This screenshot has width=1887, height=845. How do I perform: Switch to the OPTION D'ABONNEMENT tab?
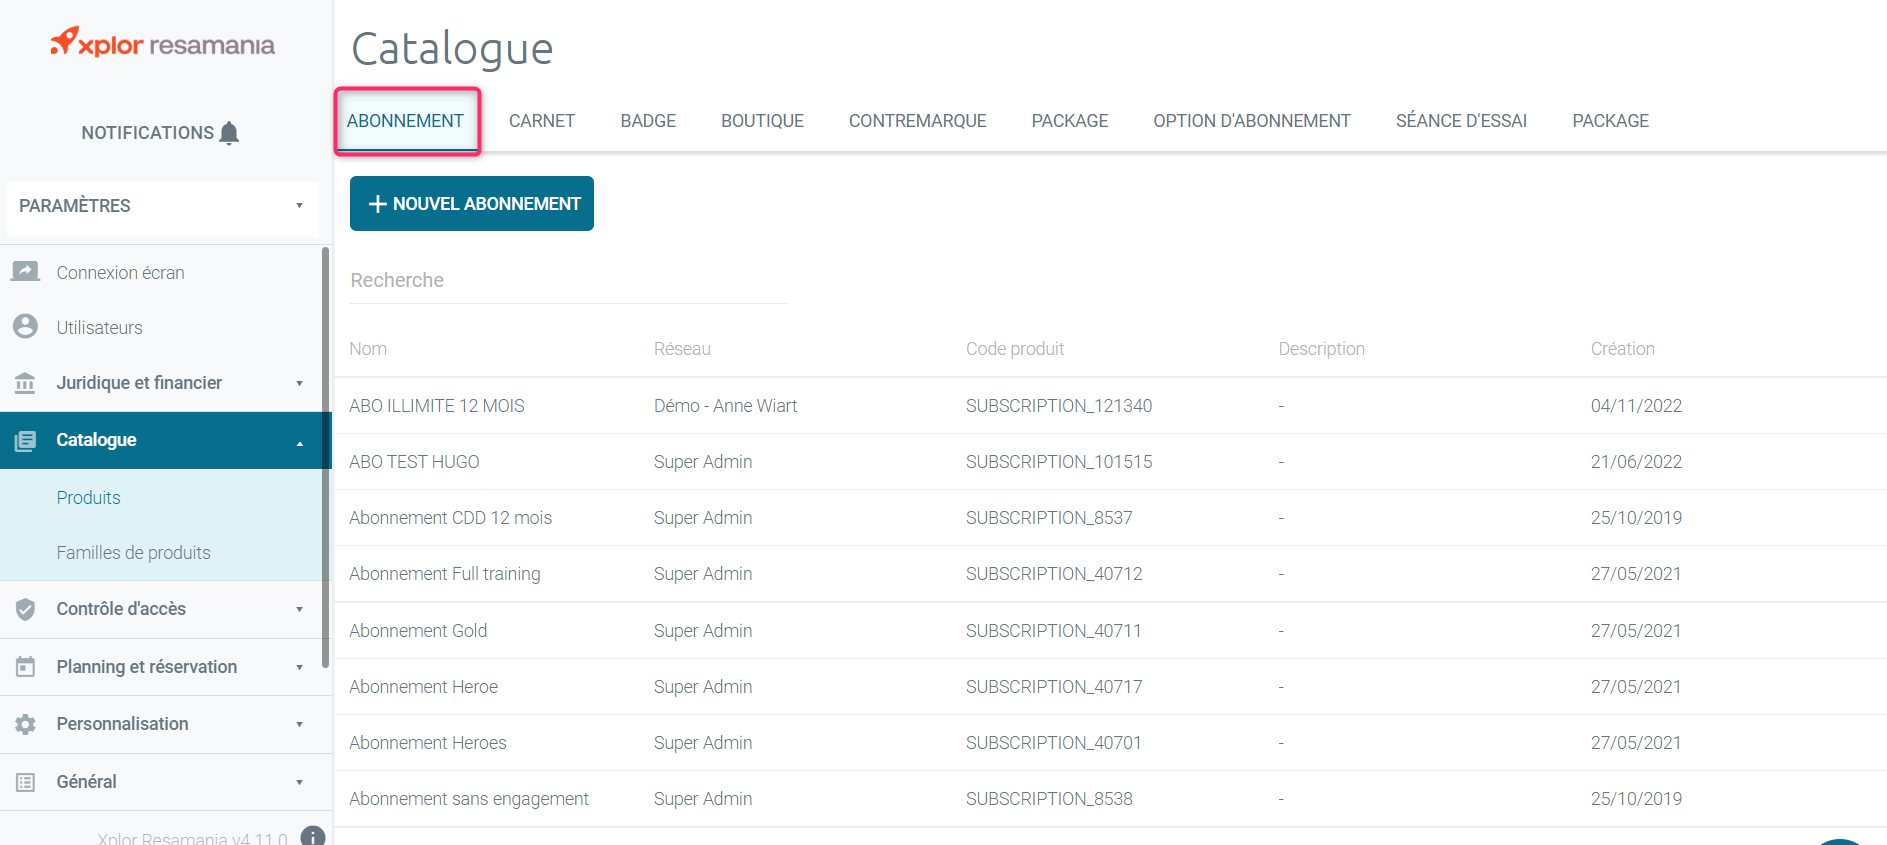[x=1252, y=121]
